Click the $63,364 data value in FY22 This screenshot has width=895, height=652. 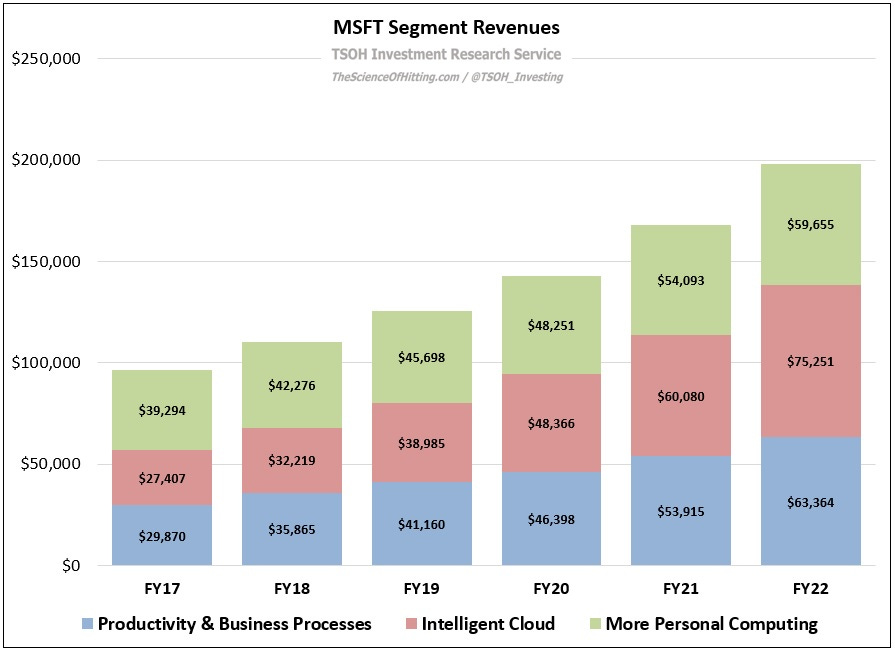click(x=811, y=503)
